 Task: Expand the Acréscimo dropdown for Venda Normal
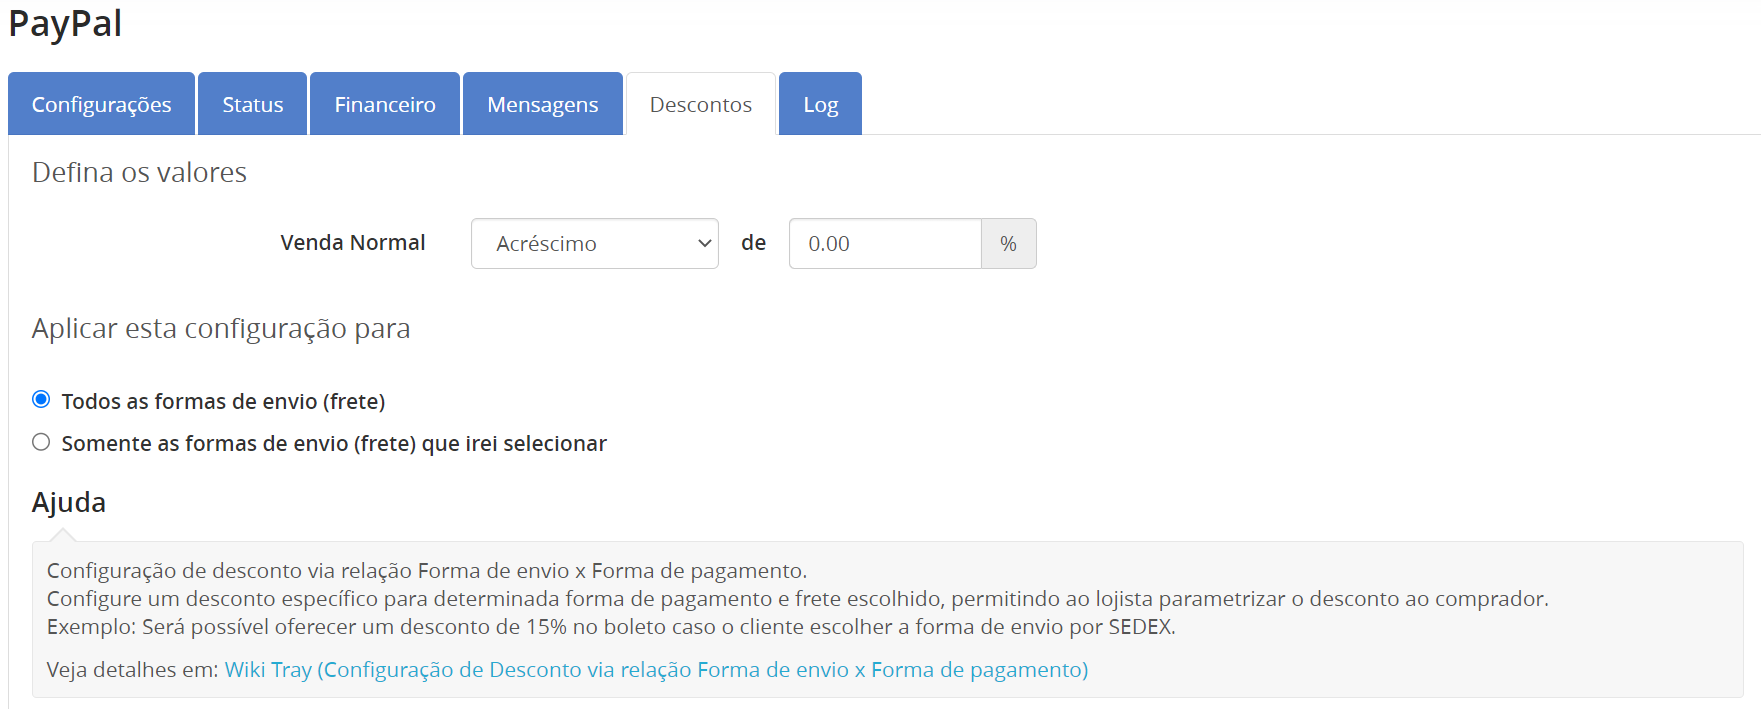pos(595,243)
